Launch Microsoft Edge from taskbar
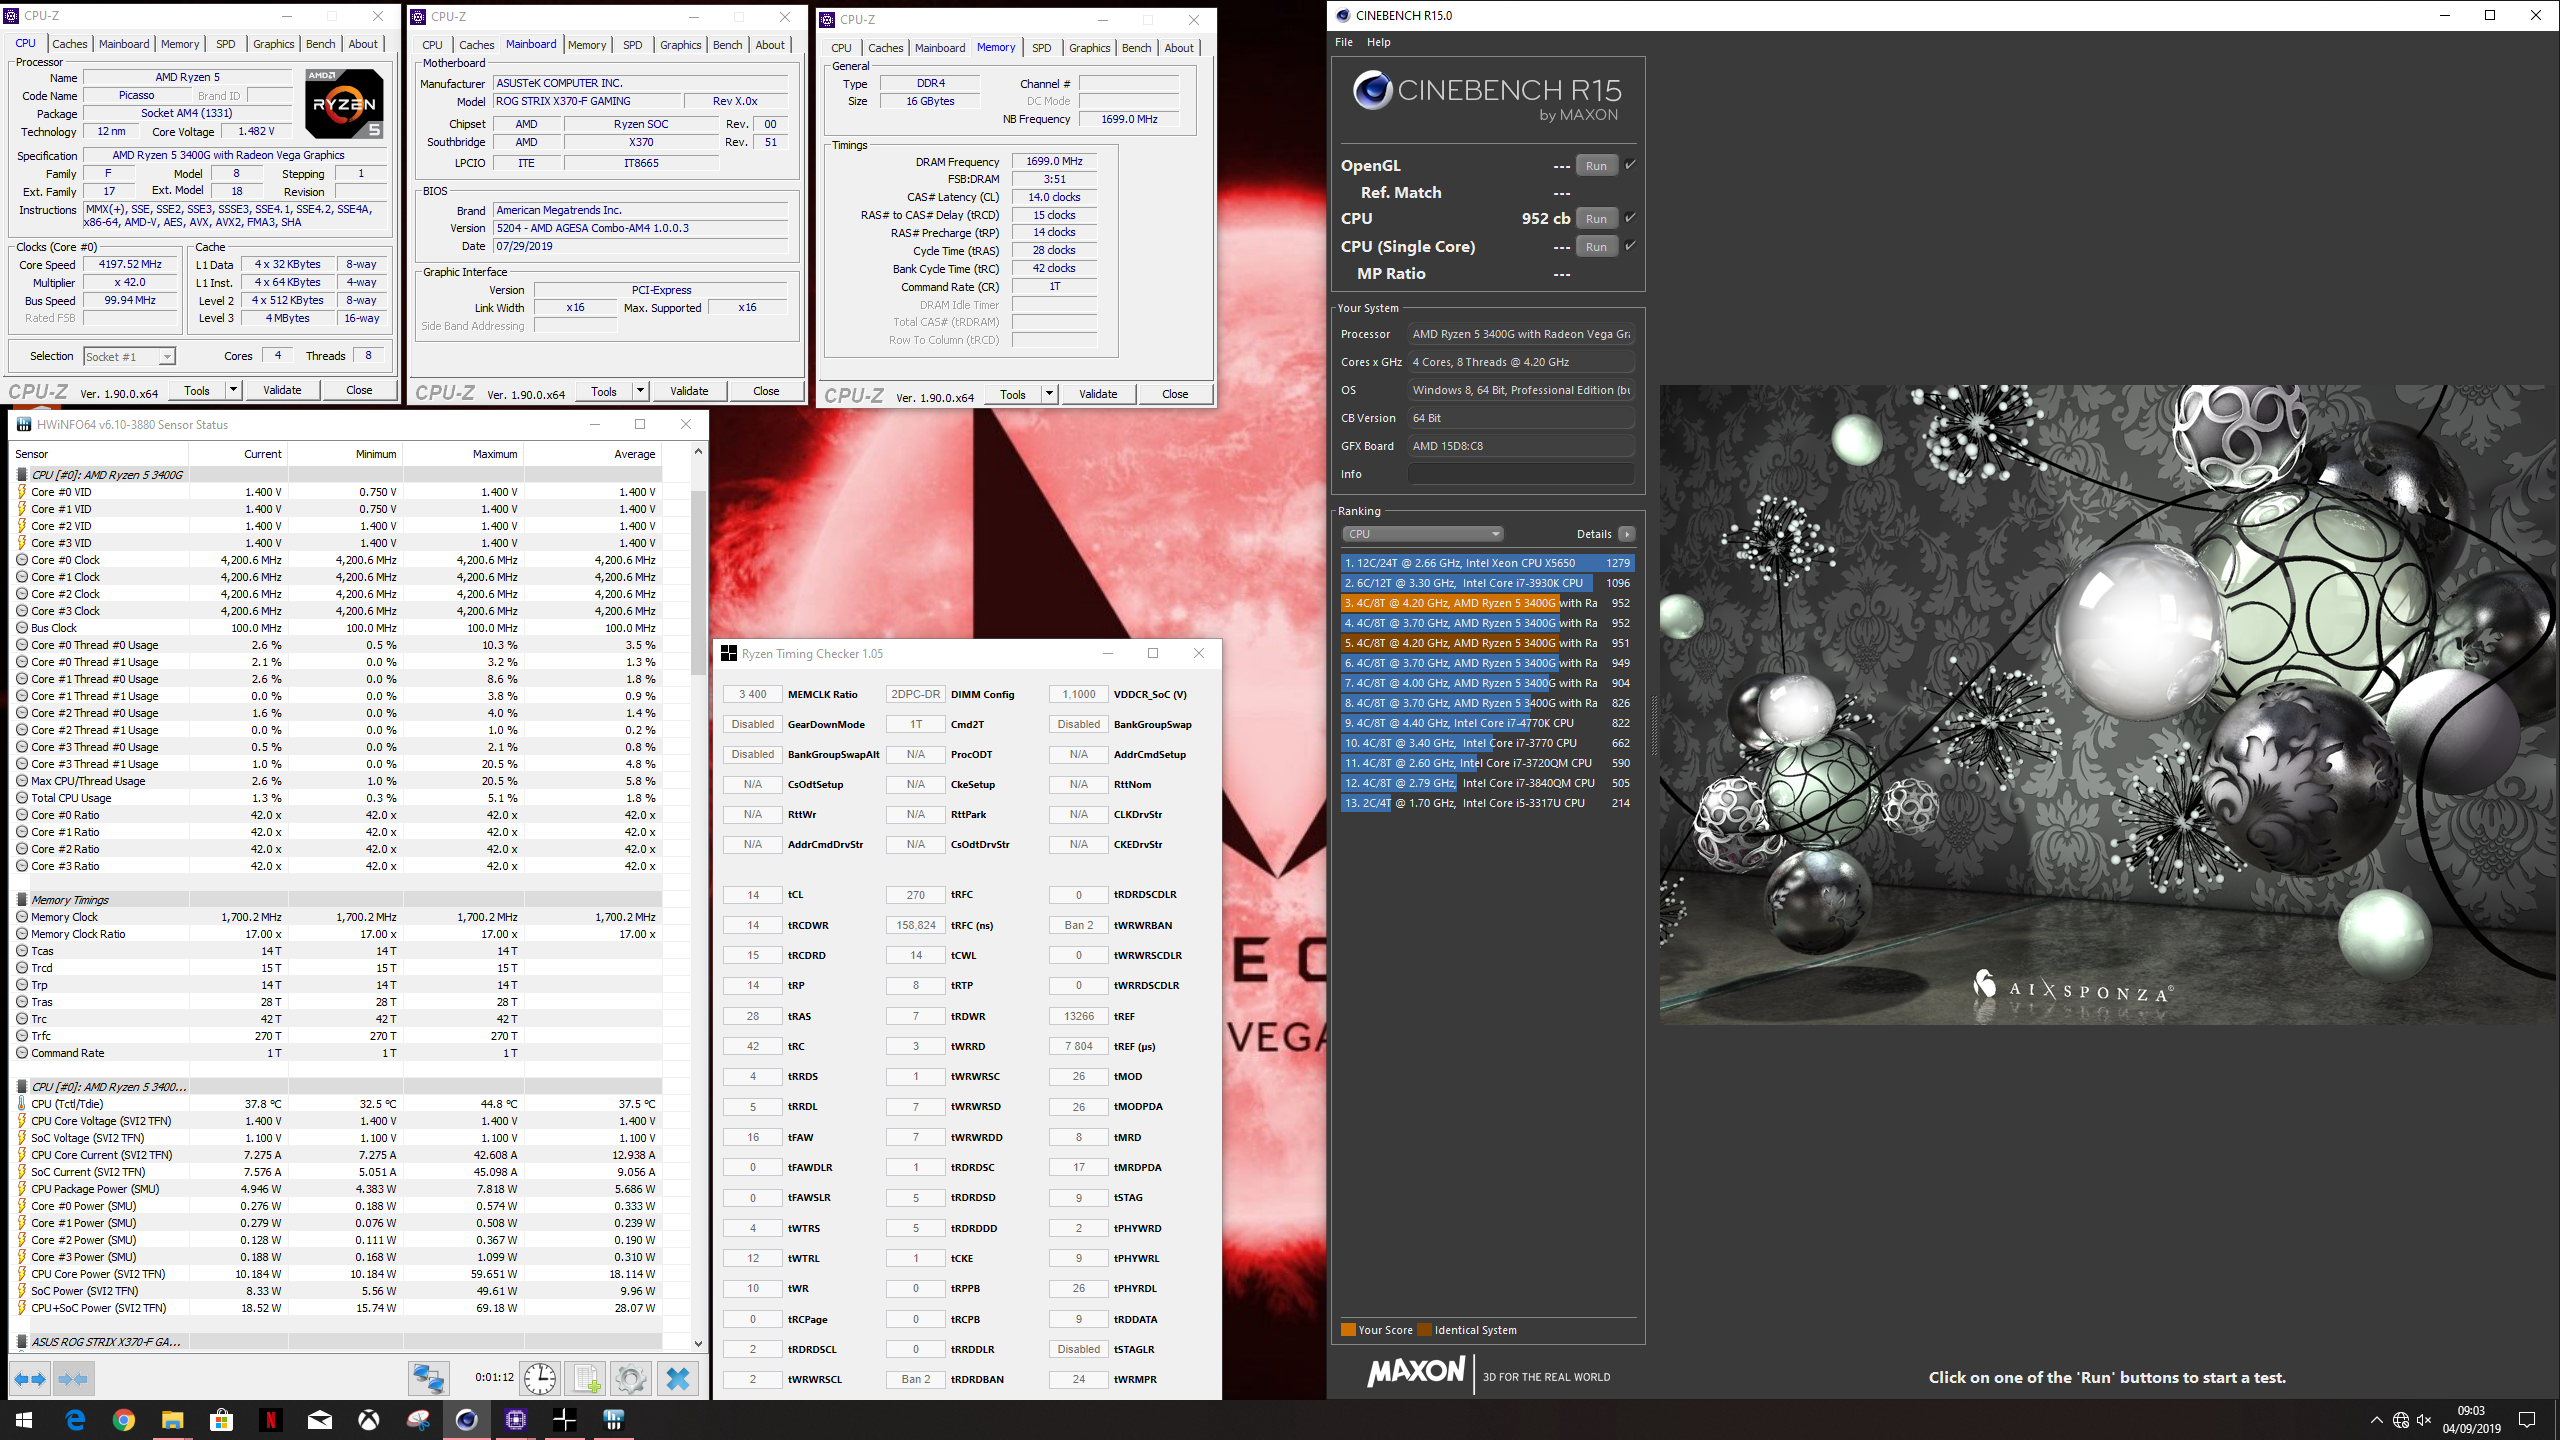The height and width of the screenshot is (1440, 2560). tap(75, 1420)
